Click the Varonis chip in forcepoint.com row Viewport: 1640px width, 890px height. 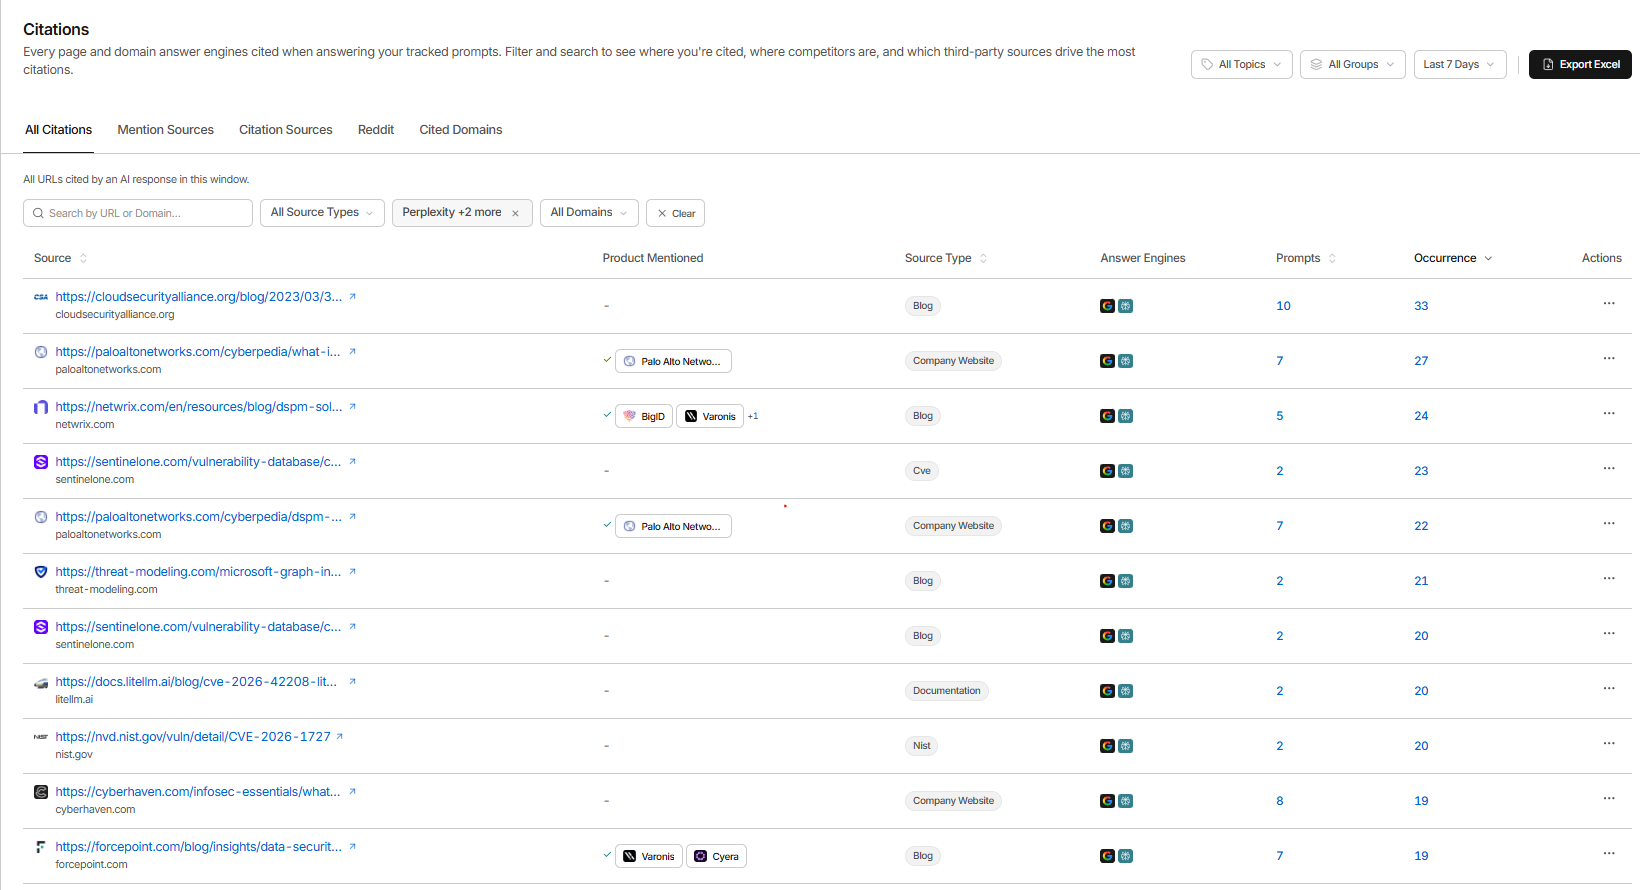649,856
